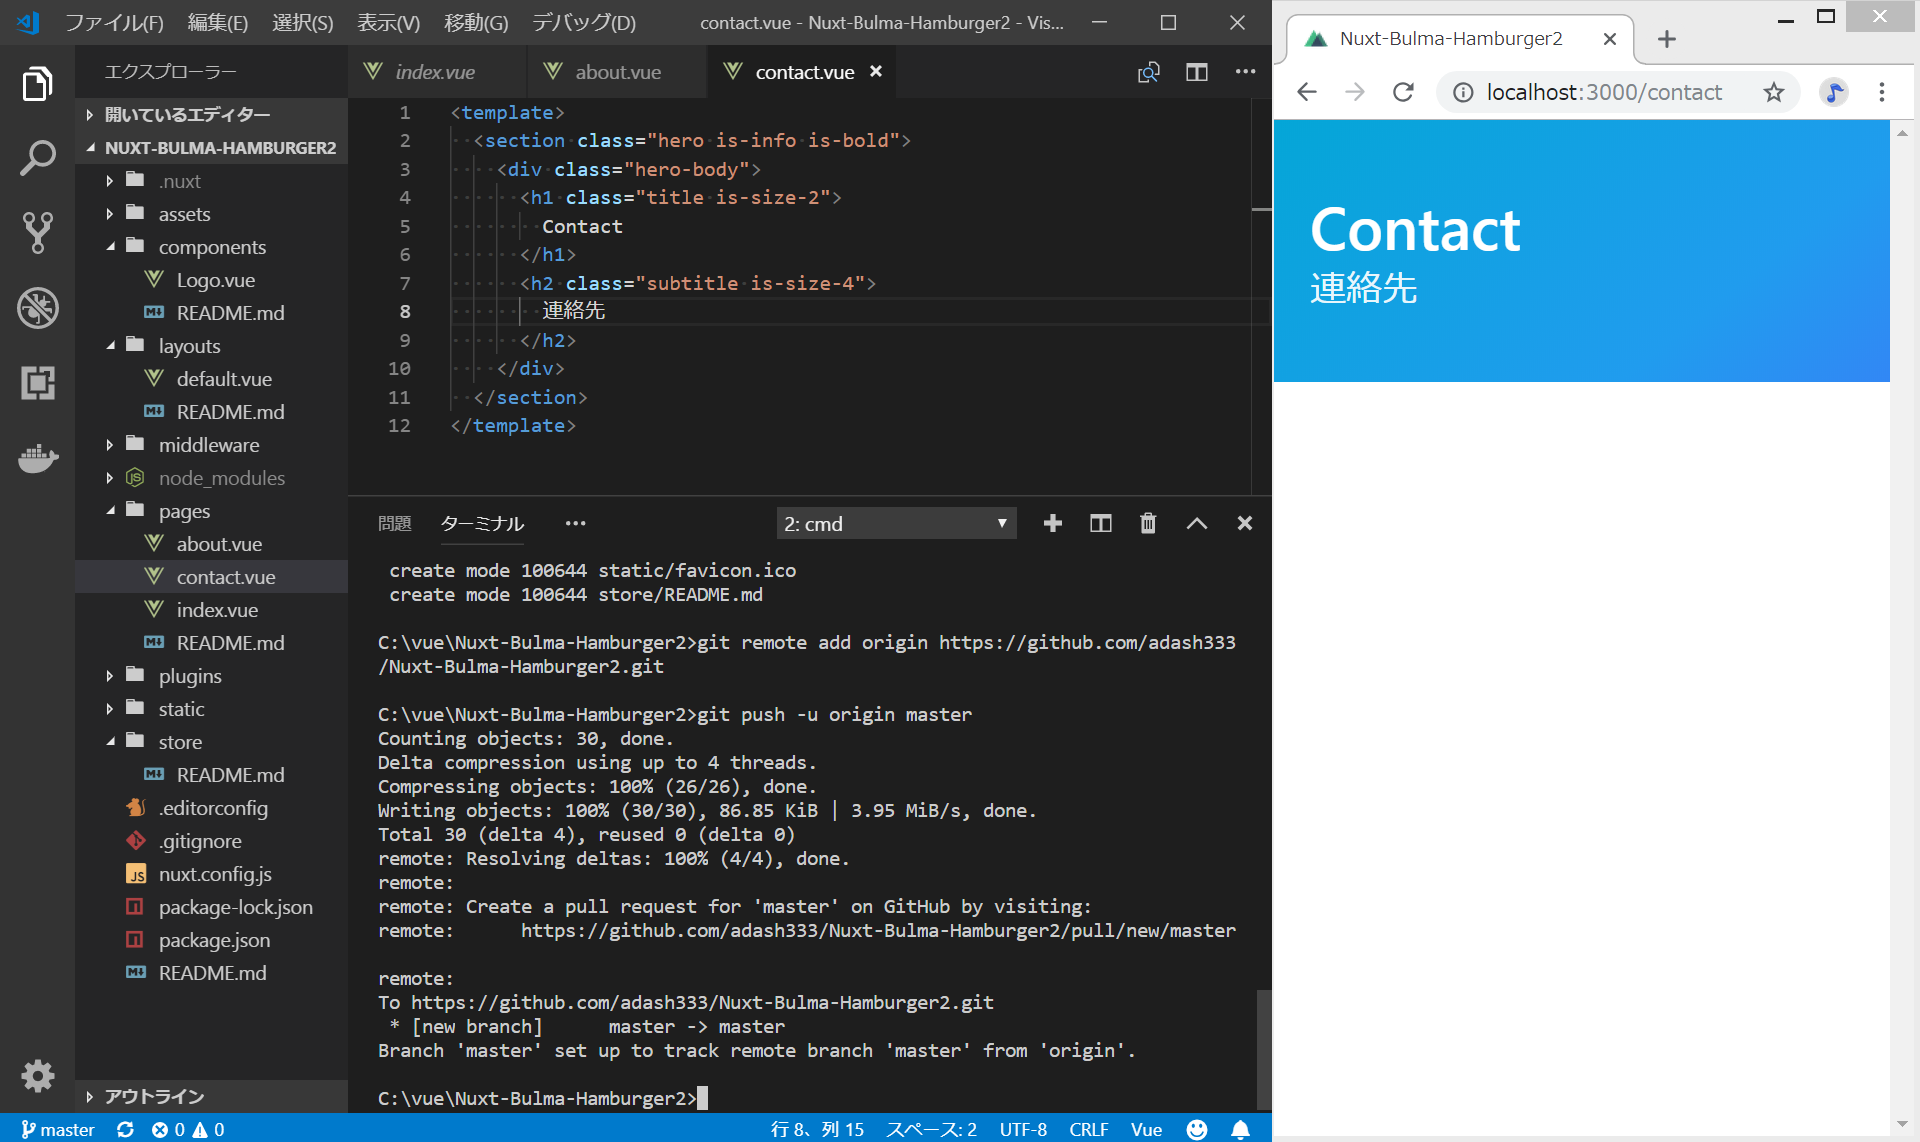Viewport: 1920px width, 1142px height.
Task: Maximize terminal panel with the up chevron
Action: [1196, 523]
